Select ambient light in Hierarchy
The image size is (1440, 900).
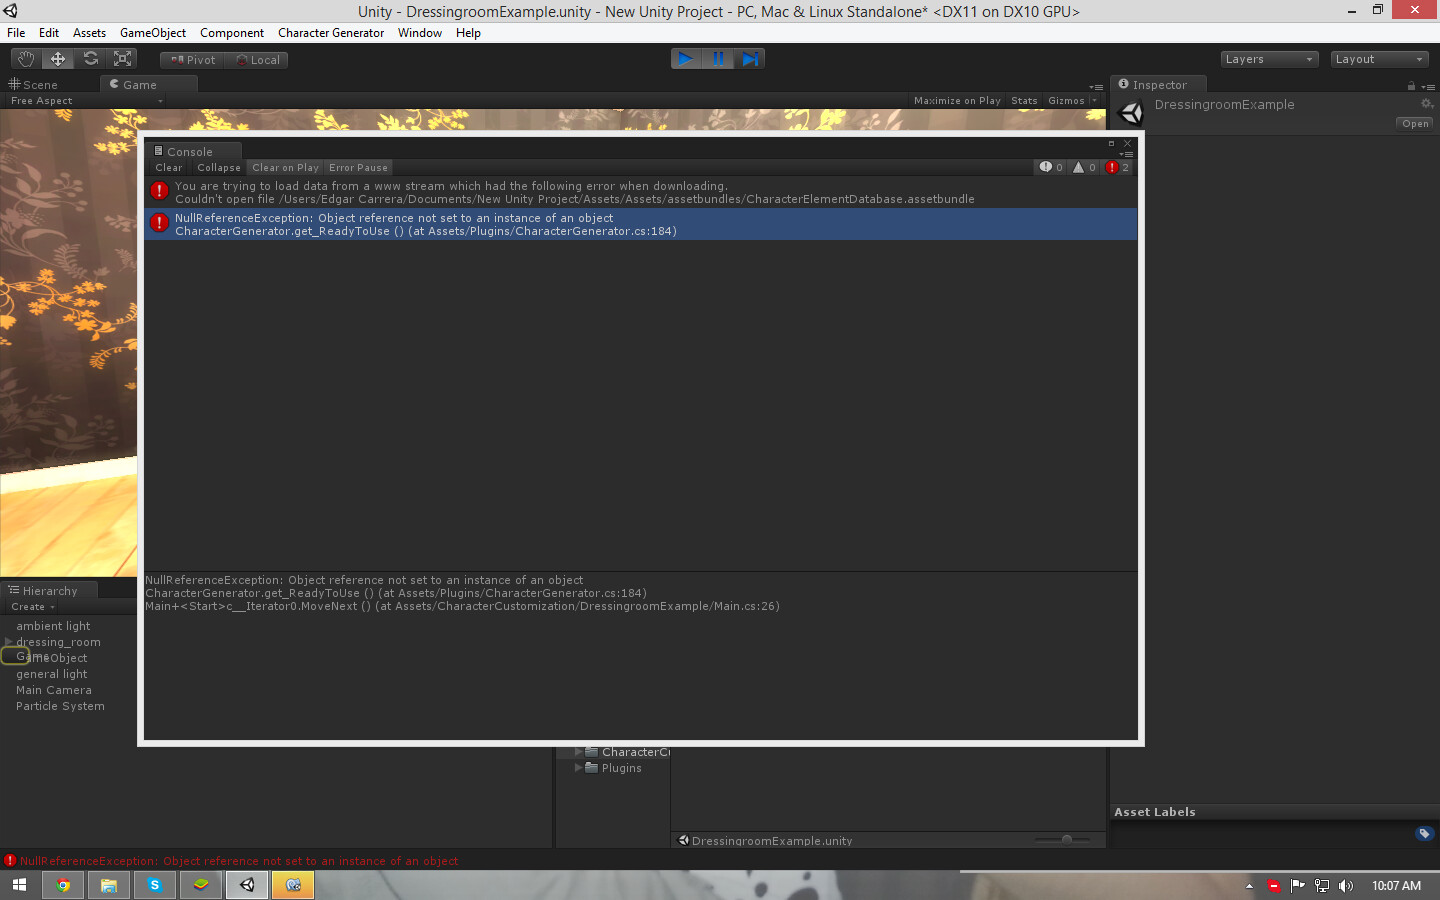[53, 626]
